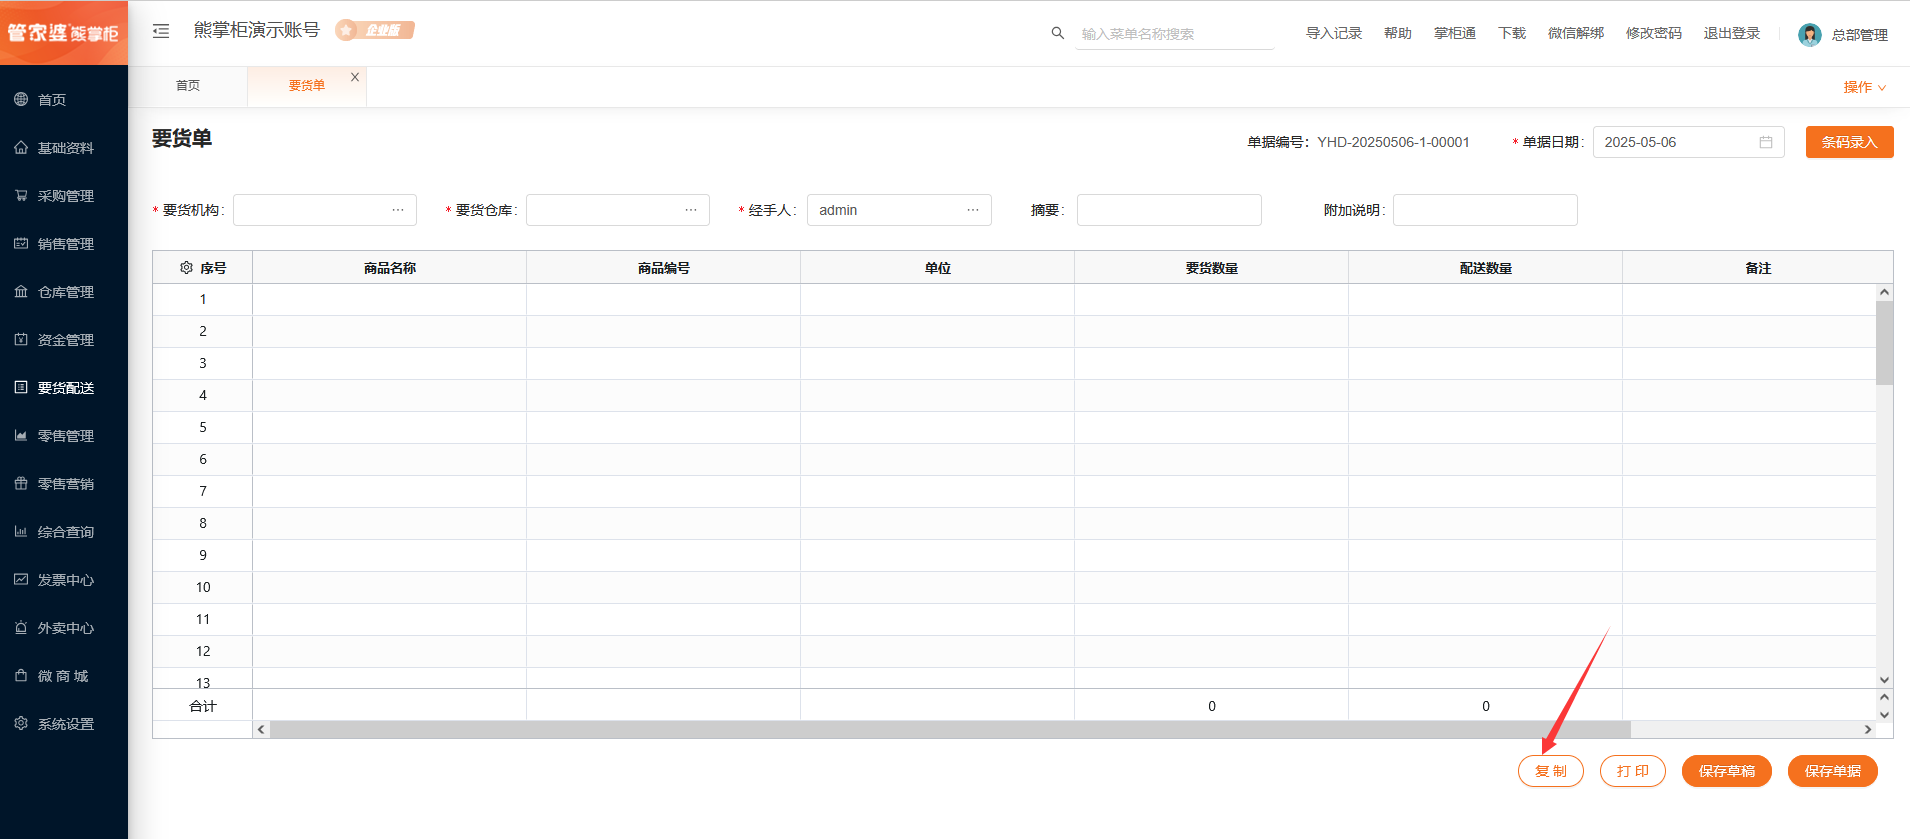Open the 要货仓库 selector ellipsis
The image size is (1910, 839).
pos(691,210)
